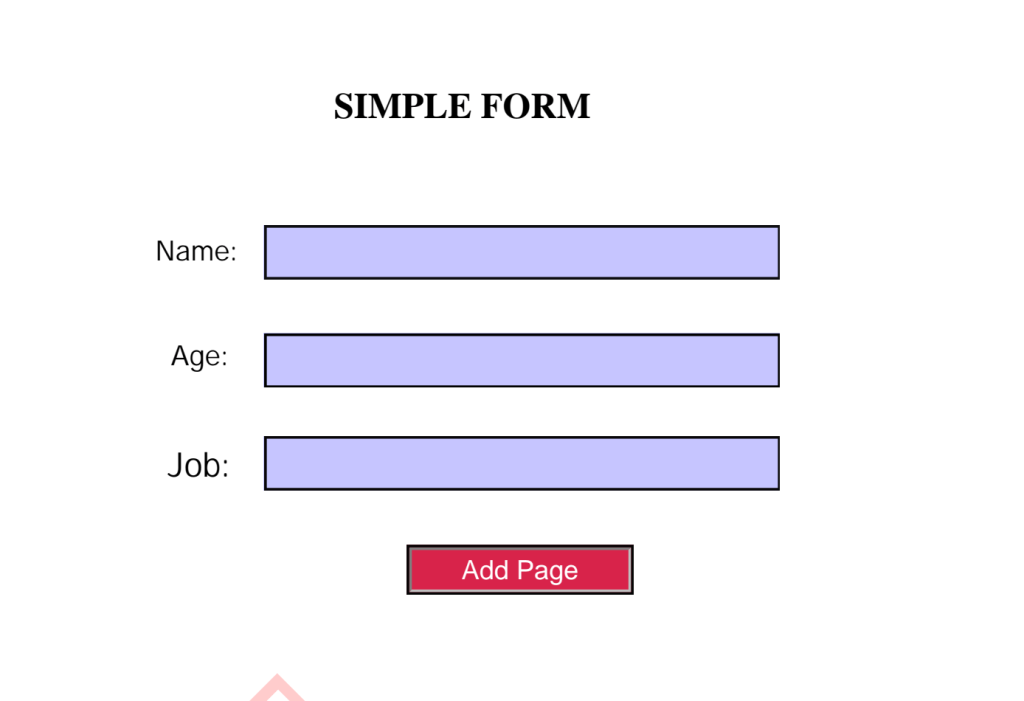Place cursor in the first lavender field
The width and height of the screenshot is (1024, 701).
pyautogui.click(x=522, y=252)
